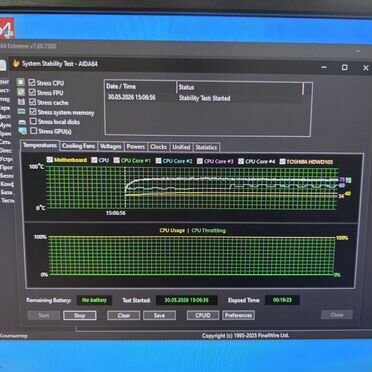
Task: Toggle the CPU Core #3 graph checkbox
Action: tap(200, 161)
